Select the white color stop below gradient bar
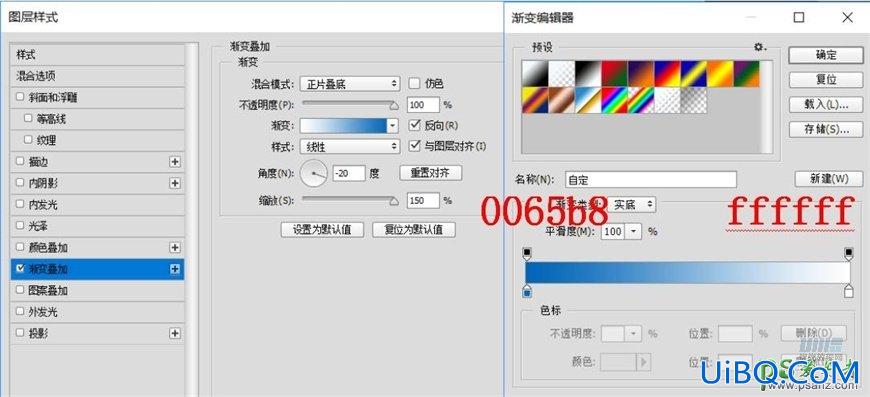 848,291
